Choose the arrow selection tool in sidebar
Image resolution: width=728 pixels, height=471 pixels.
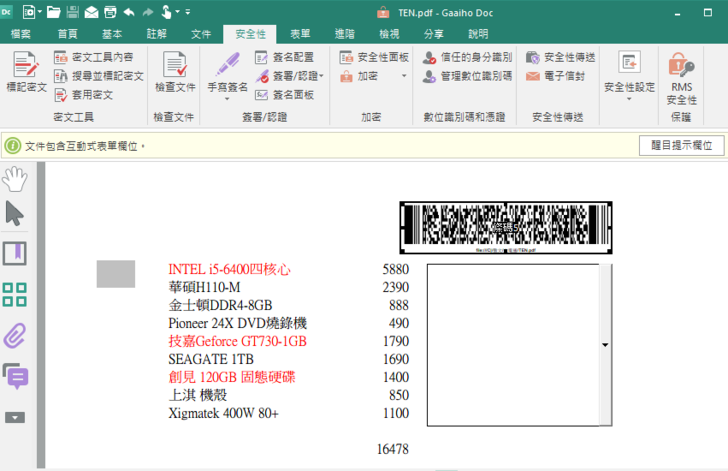(15, 213)
